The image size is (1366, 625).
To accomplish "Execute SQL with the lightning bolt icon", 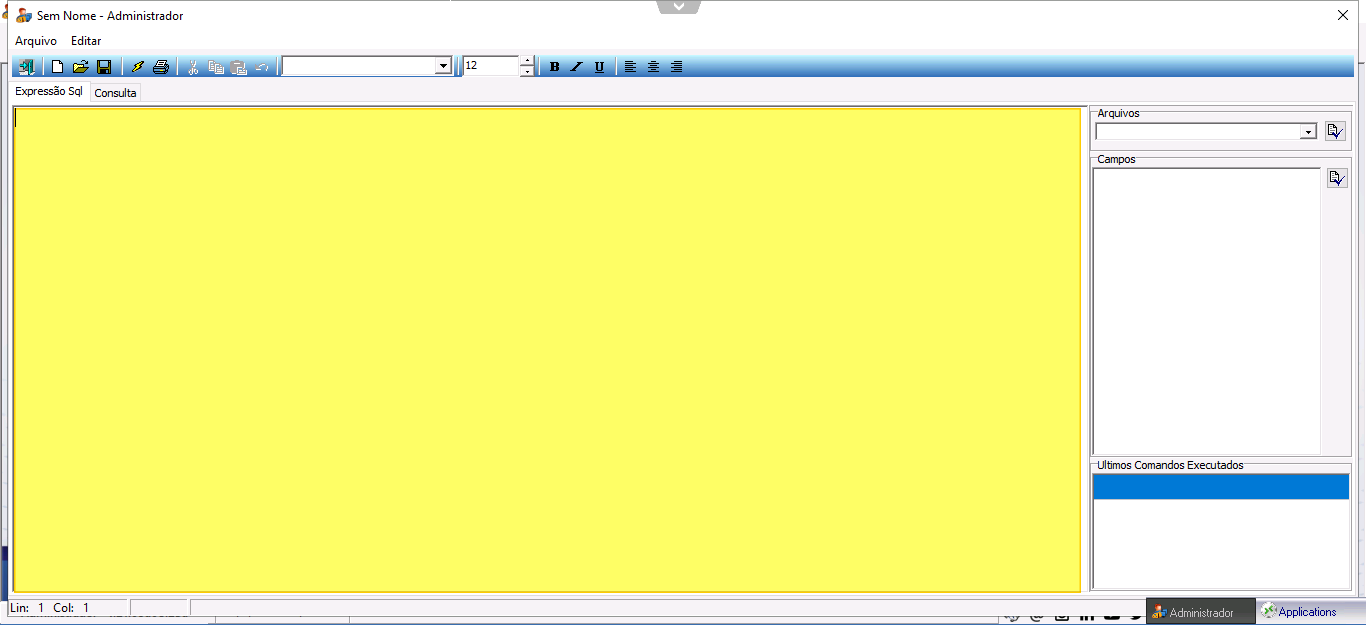I will [x=138, y=67].
